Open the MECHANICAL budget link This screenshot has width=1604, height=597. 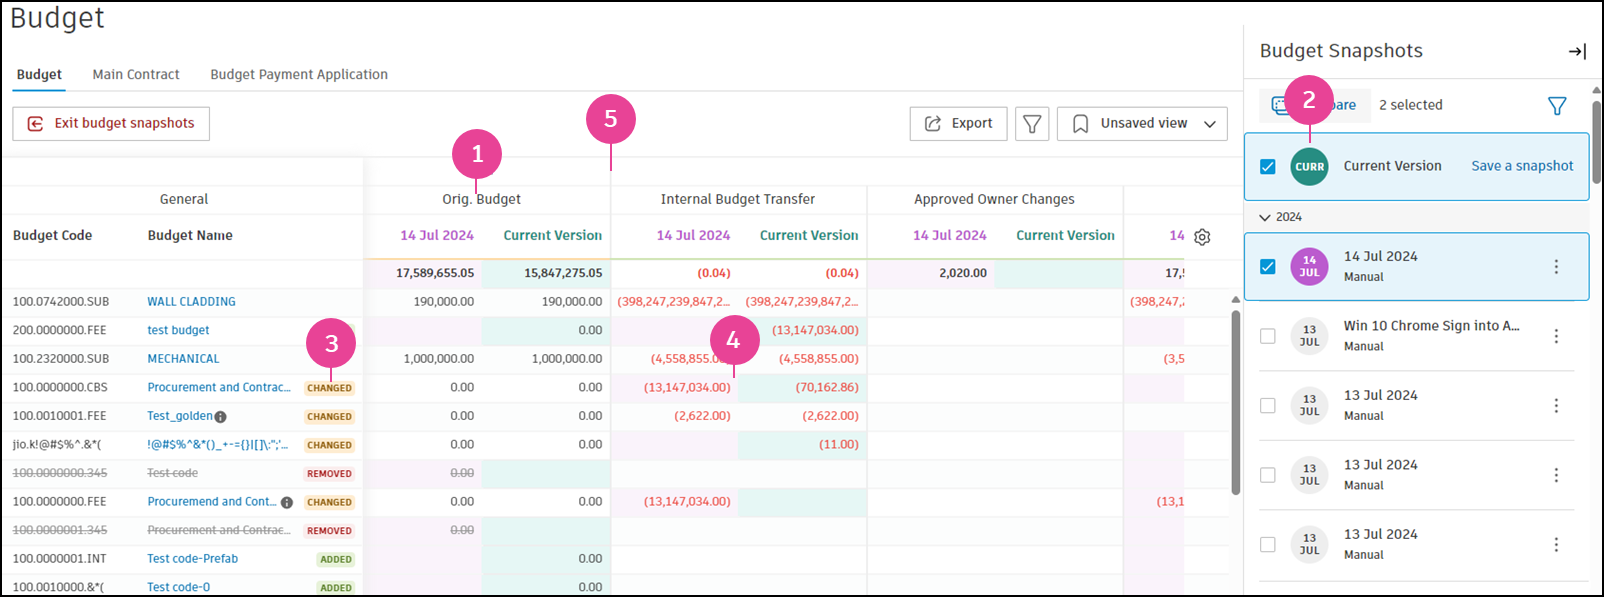coord(183,359)
